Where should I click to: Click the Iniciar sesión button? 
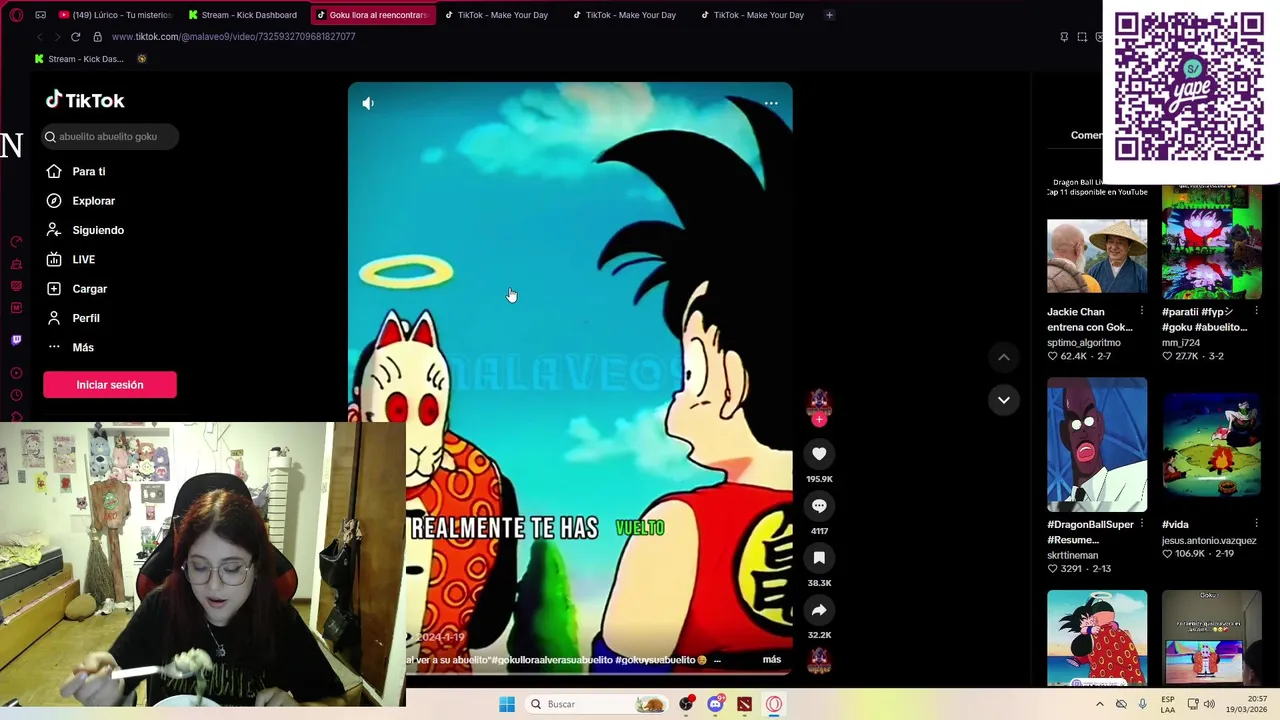pos(110,385)
